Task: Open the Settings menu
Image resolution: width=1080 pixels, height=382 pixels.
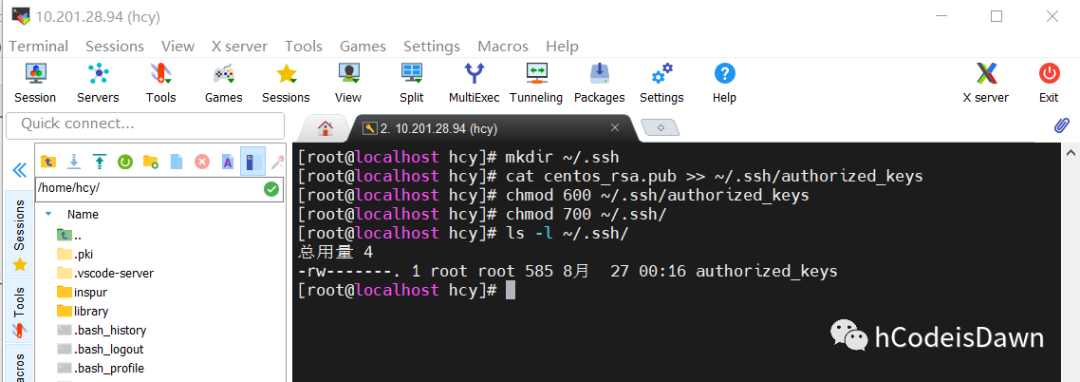Action: (432, 46)
